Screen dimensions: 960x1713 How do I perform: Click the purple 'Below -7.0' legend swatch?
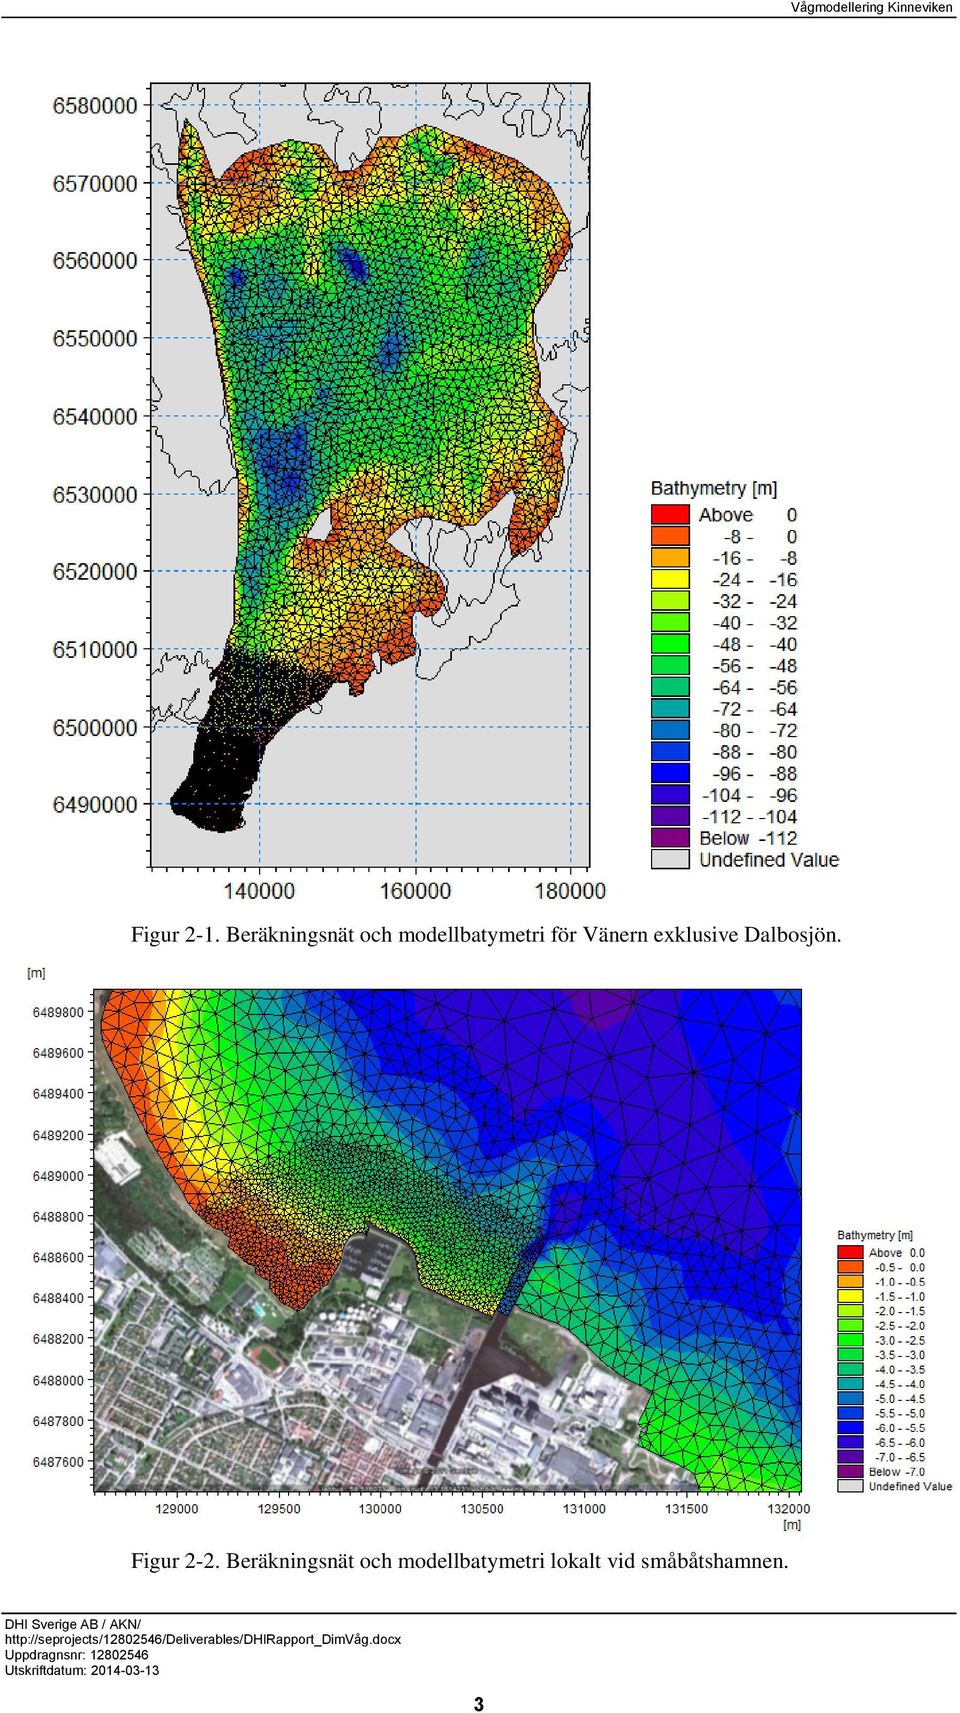(850, 1472)
